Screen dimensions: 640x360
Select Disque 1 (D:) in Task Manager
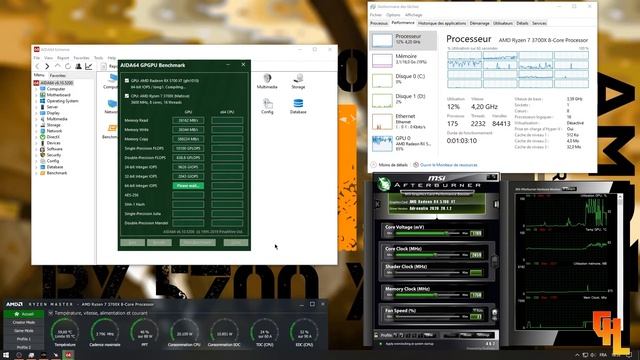pyautogui.click(x=403, y=100)
